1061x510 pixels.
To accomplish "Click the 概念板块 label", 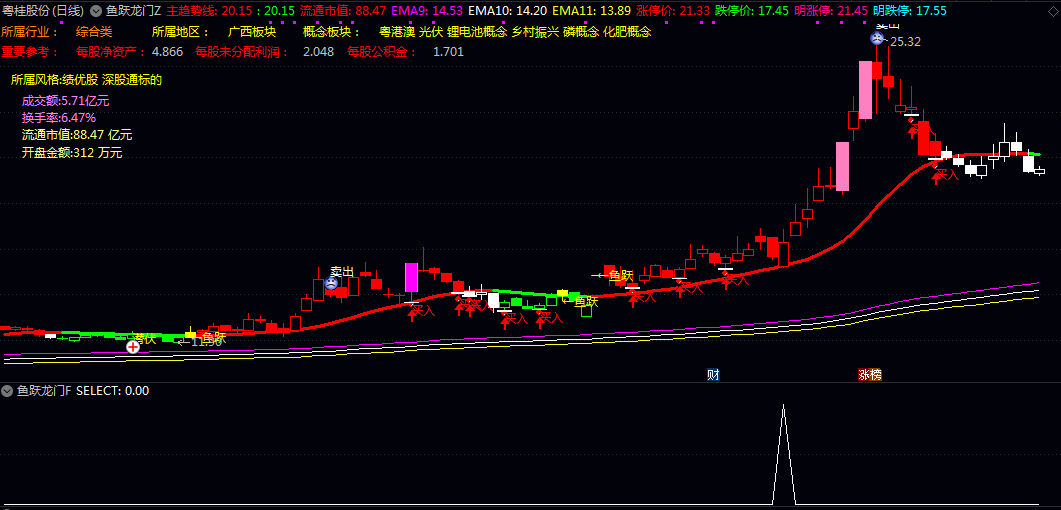I will pyautogui.click(x=332, y=32).
